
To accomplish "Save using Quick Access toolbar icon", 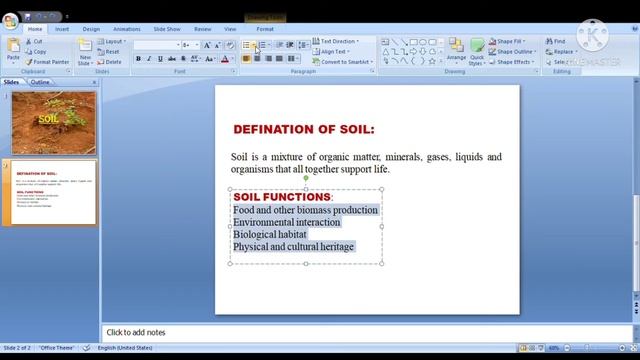I will pyautogui.click(x=28, y=17).
